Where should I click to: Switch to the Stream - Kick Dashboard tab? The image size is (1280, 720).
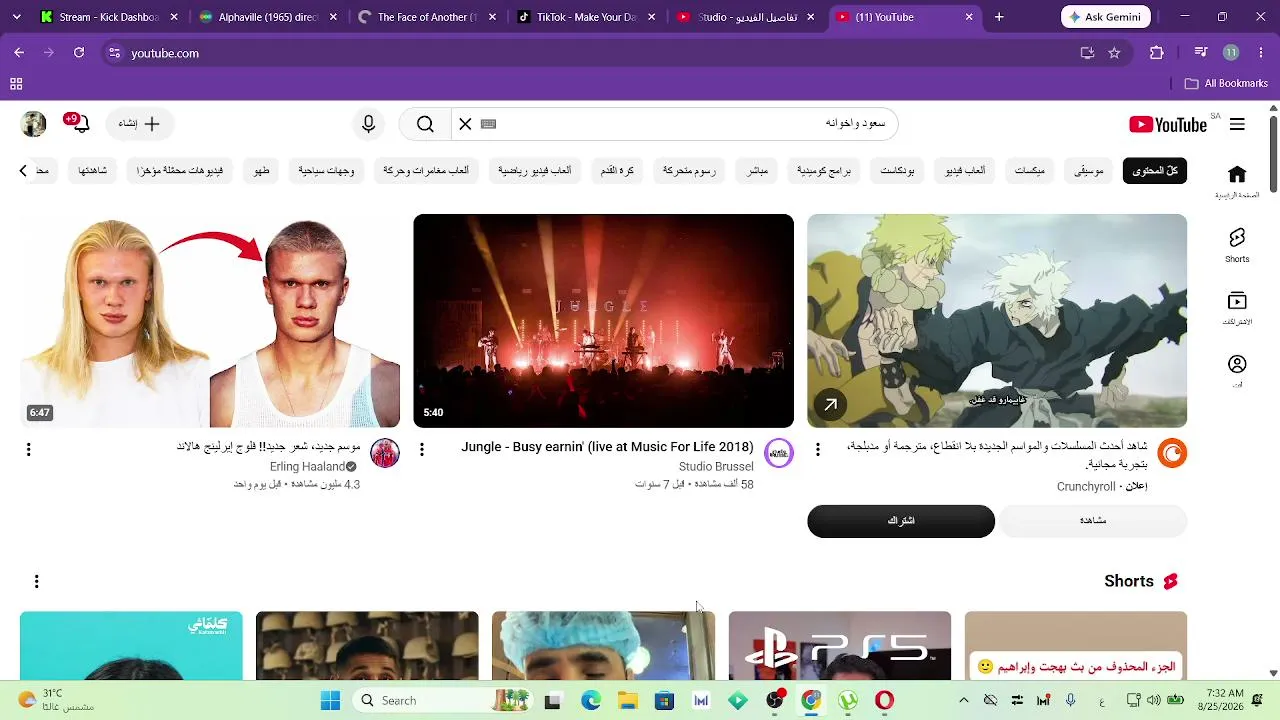[108, 17]
